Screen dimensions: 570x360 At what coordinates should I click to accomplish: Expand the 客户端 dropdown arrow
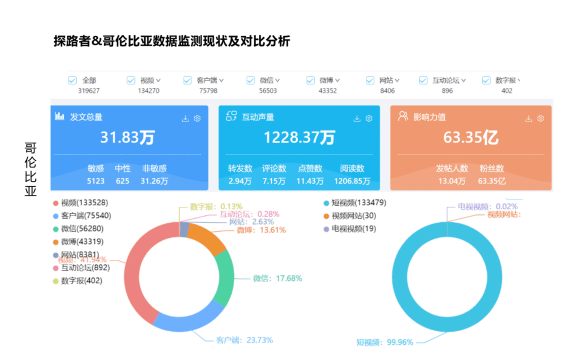(221, 80)
